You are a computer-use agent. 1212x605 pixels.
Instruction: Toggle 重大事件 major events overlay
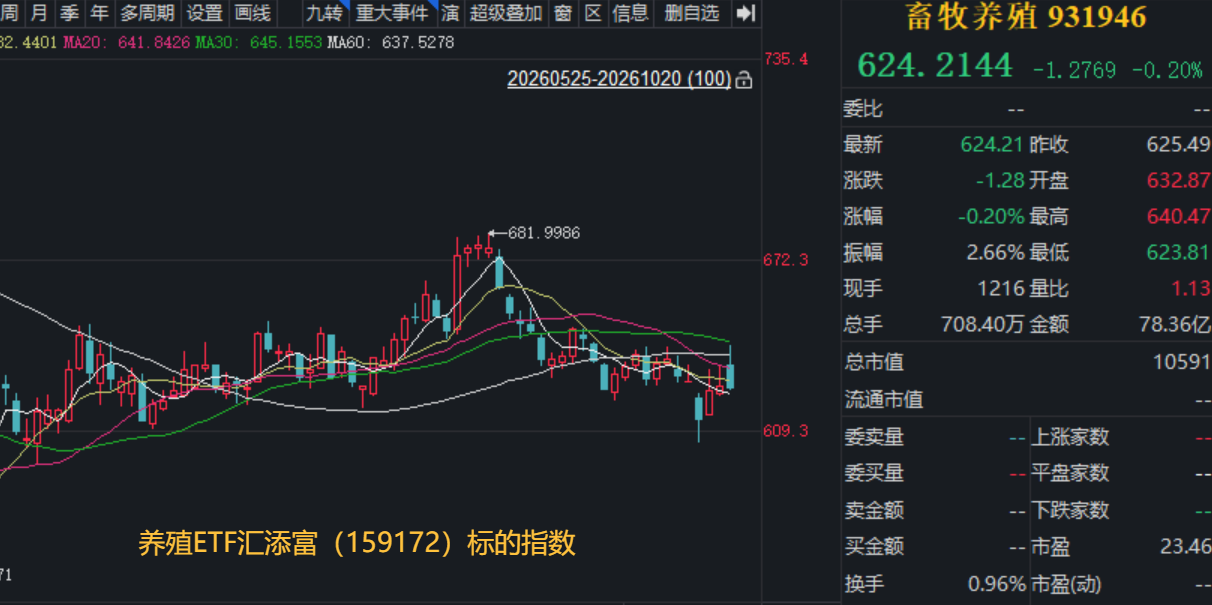coord(392,13)
